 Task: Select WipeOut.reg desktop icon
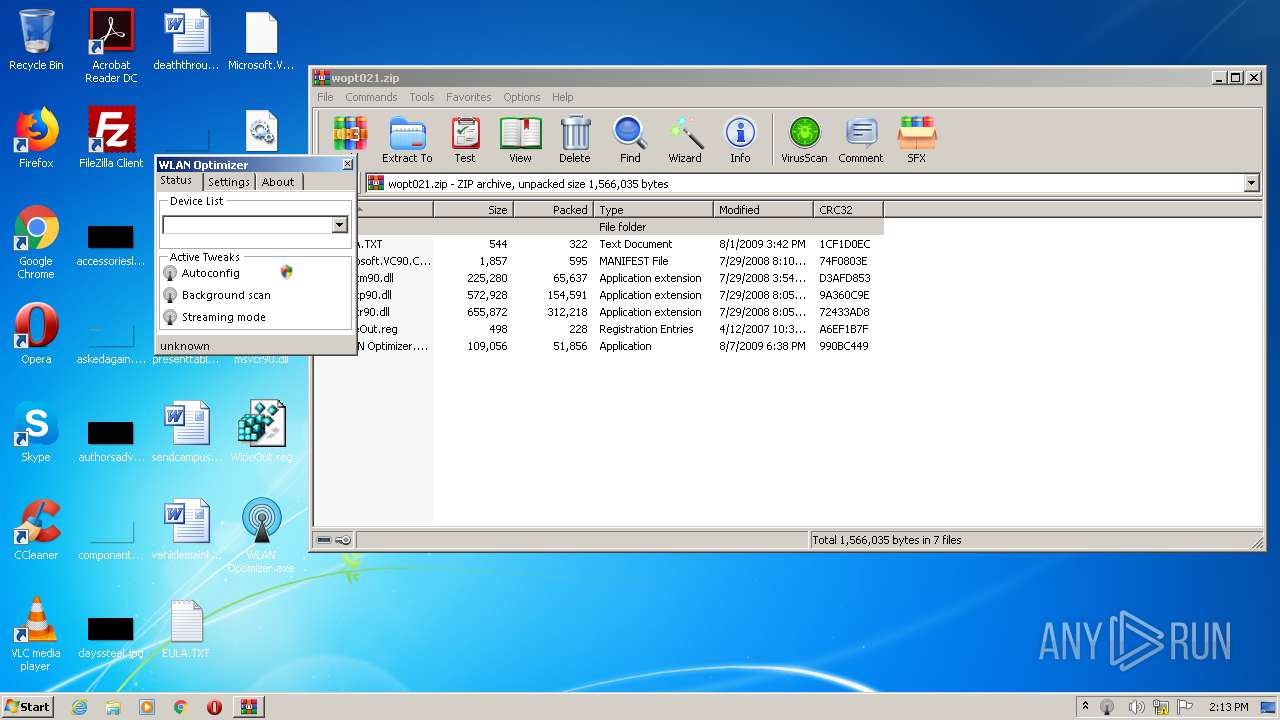(x=261, y=432)
